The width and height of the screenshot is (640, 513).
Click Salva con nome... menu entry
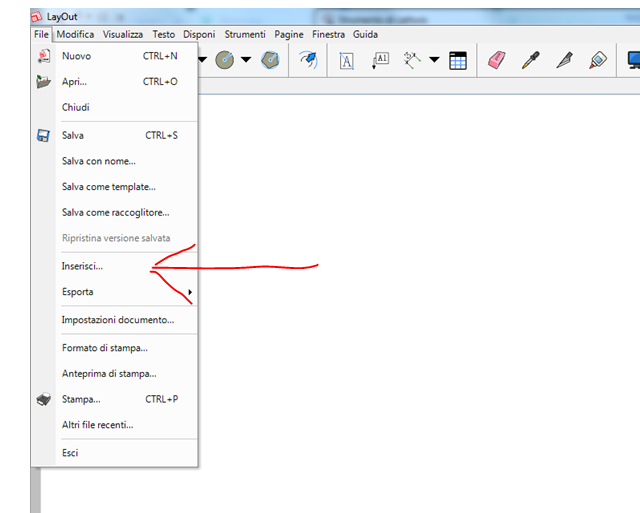98,160
